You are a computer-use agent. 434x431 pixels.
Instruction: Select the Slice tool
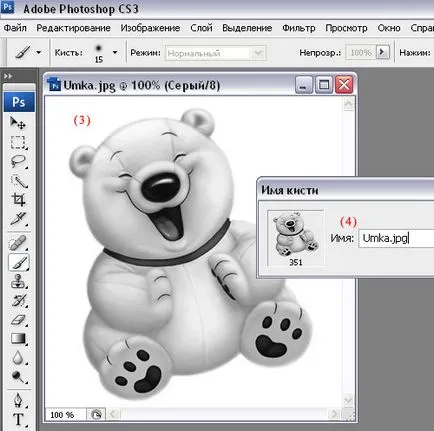(x=18, y=219)
